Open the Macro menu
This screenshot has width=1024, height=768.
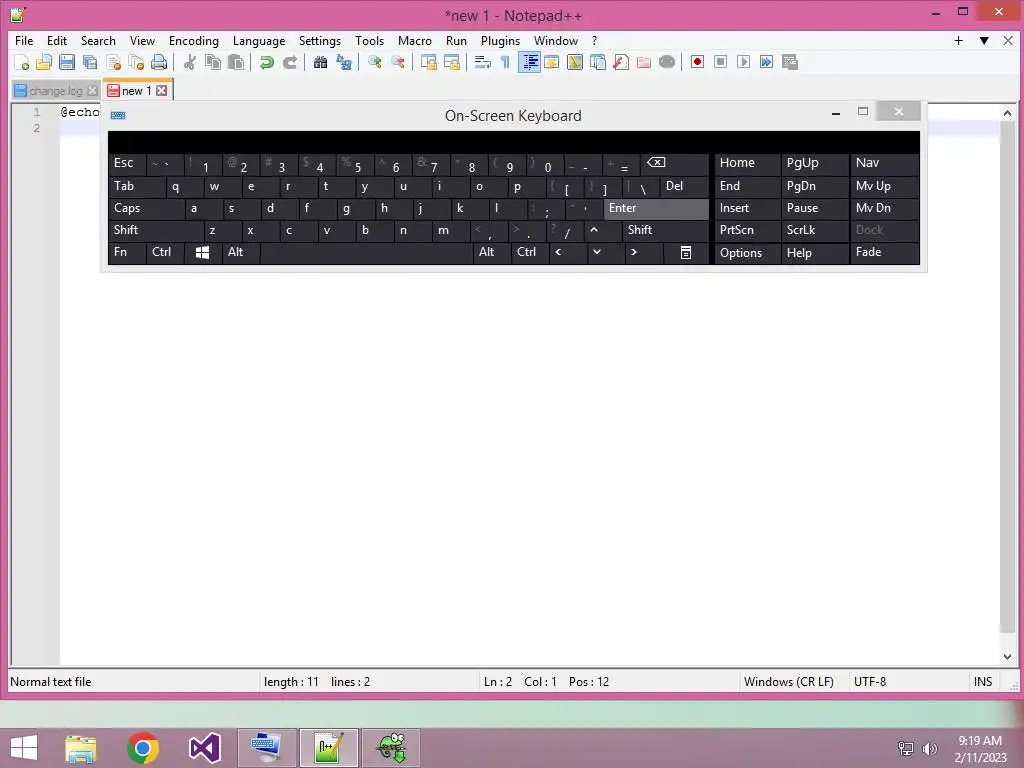415,40
